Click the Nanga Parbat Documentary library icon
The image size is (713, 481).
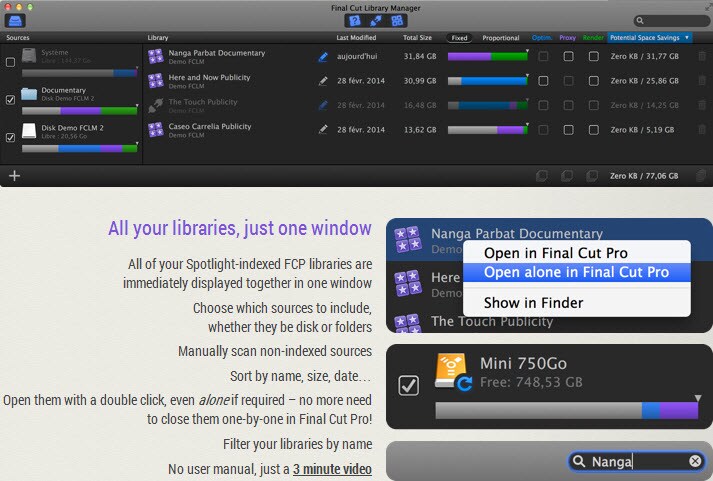(x=156, y=56)
